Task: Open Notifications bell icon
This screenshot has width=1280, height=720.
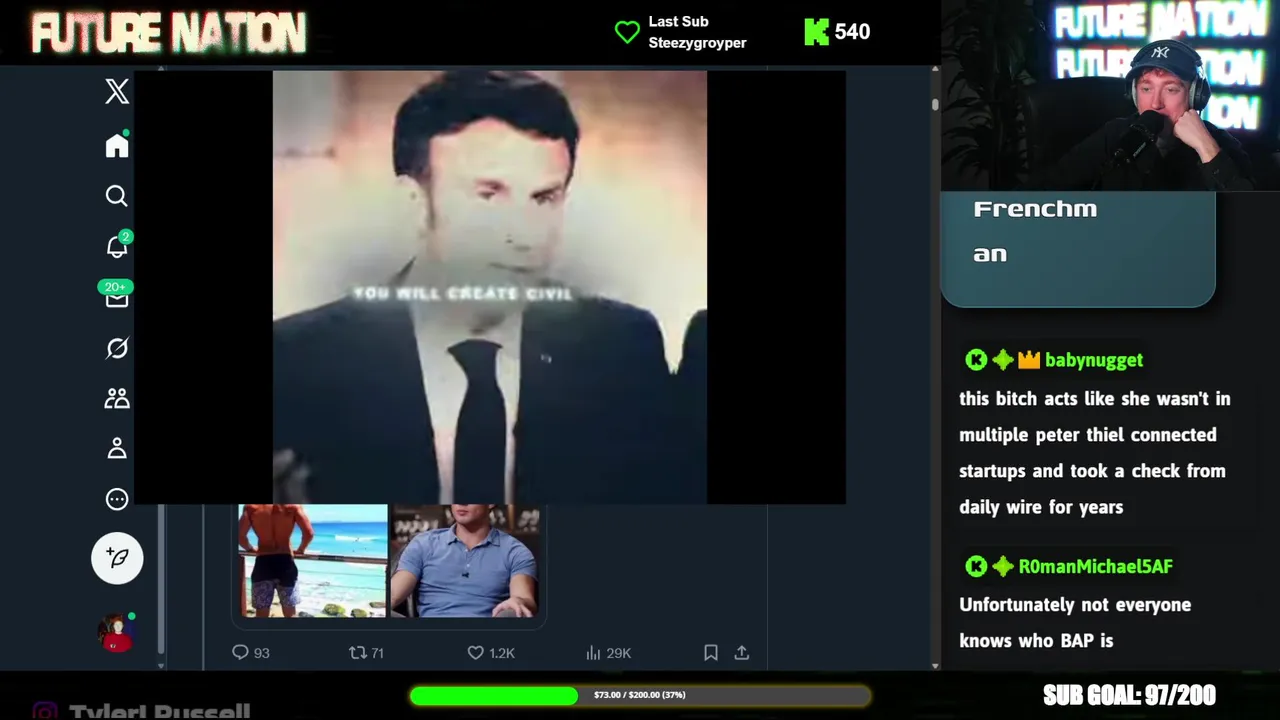Action: [x=118, y=246]
